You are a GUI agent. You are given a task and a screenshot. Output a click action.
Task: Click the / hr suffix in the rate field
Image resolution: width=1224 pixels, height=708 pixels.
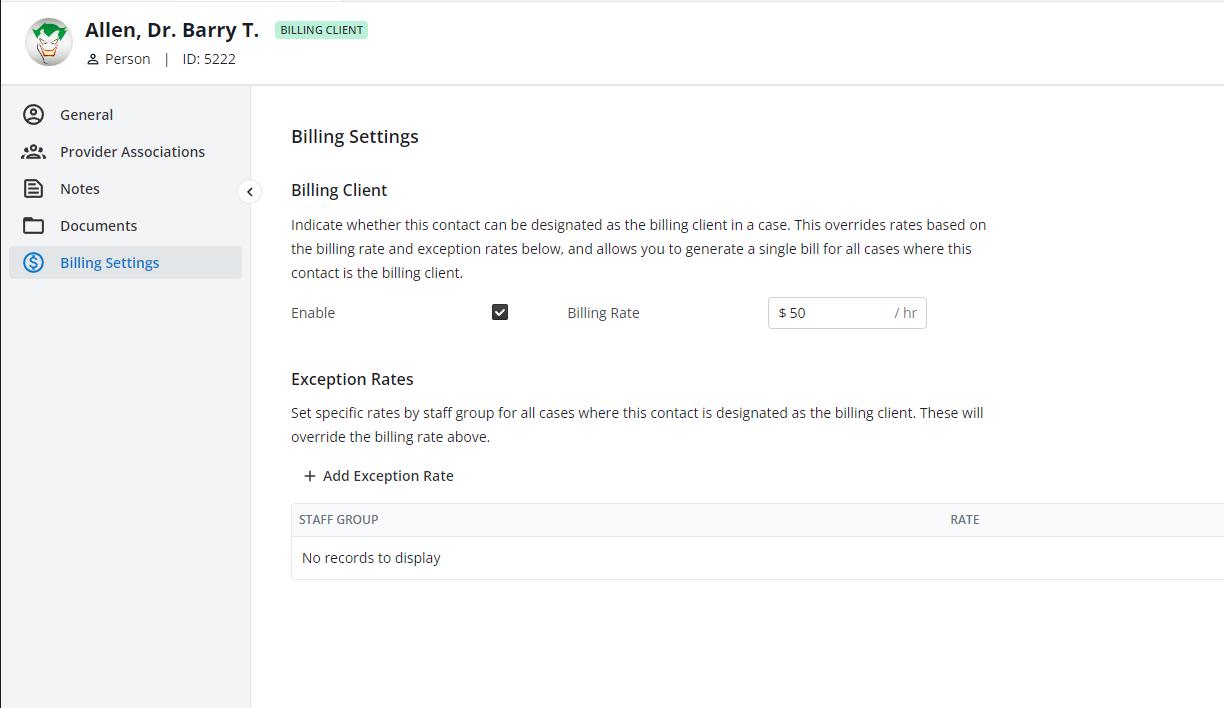(x=906, y=313)
